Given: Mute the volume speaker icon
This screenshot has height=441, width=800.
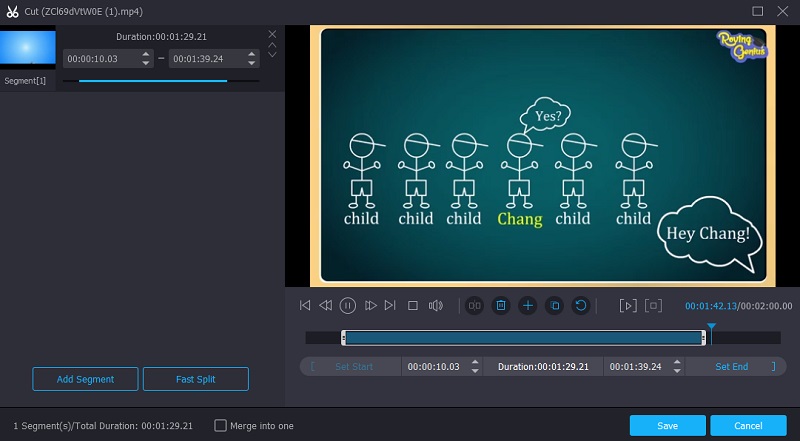Looking at the screenshot, I should (435, 305).
